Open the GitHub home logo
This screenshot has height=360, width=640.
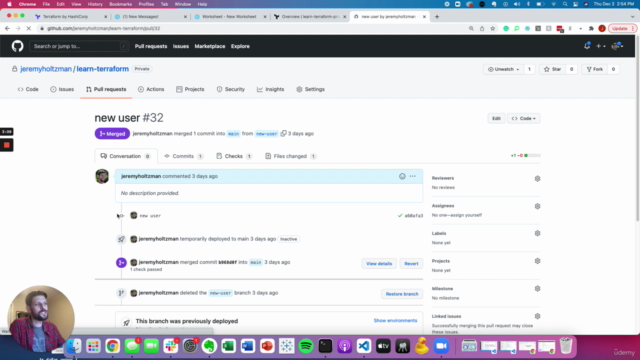18,46
